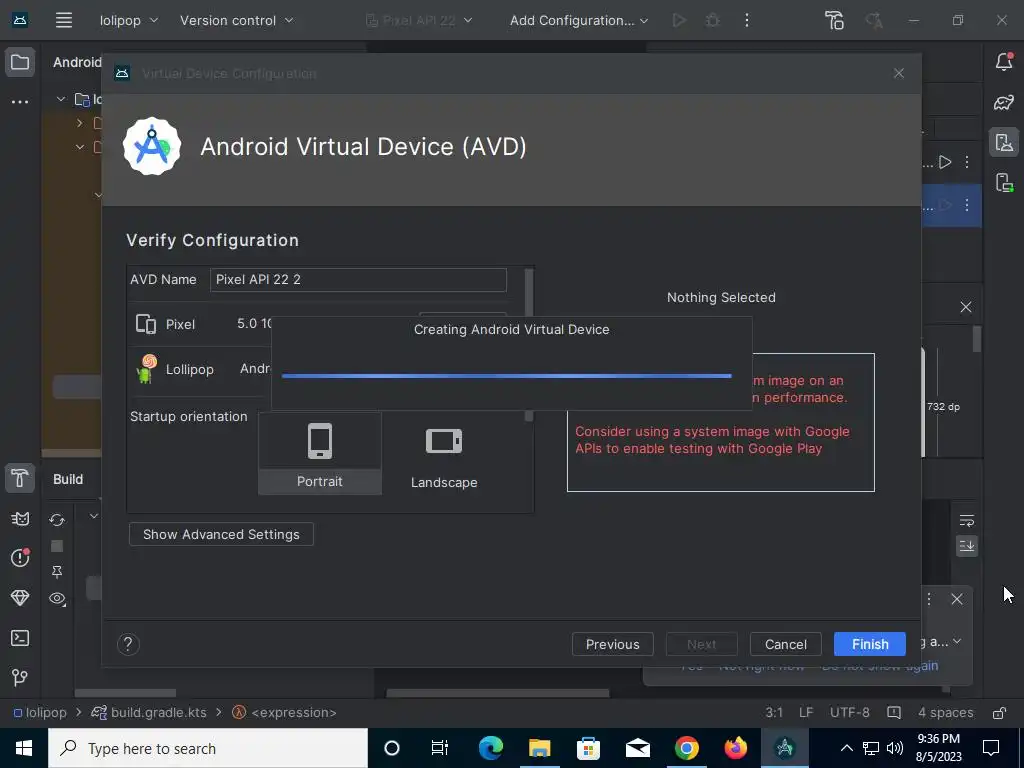Open the Version control dropdown
1024x768 pixels.
236,20
